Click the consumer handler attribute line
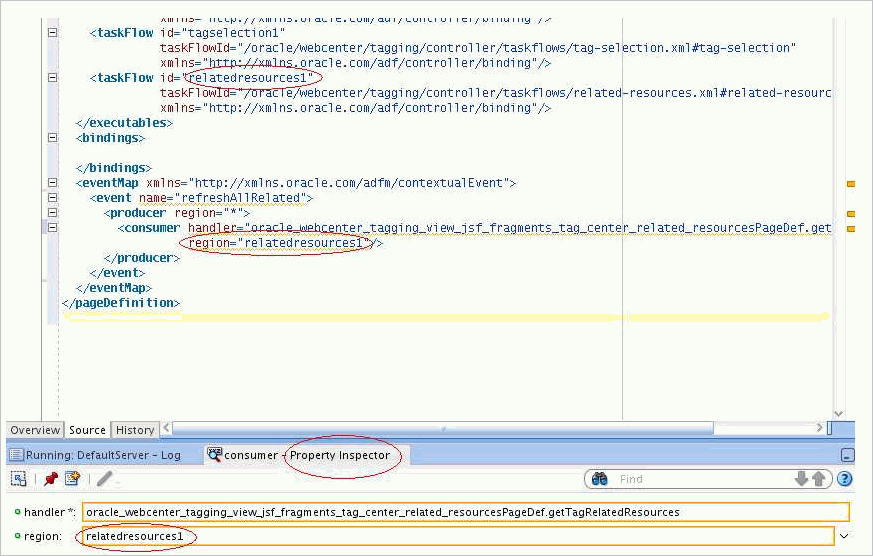Image resolution: width=873 pixels, height=556 pixels. (475, 228)
